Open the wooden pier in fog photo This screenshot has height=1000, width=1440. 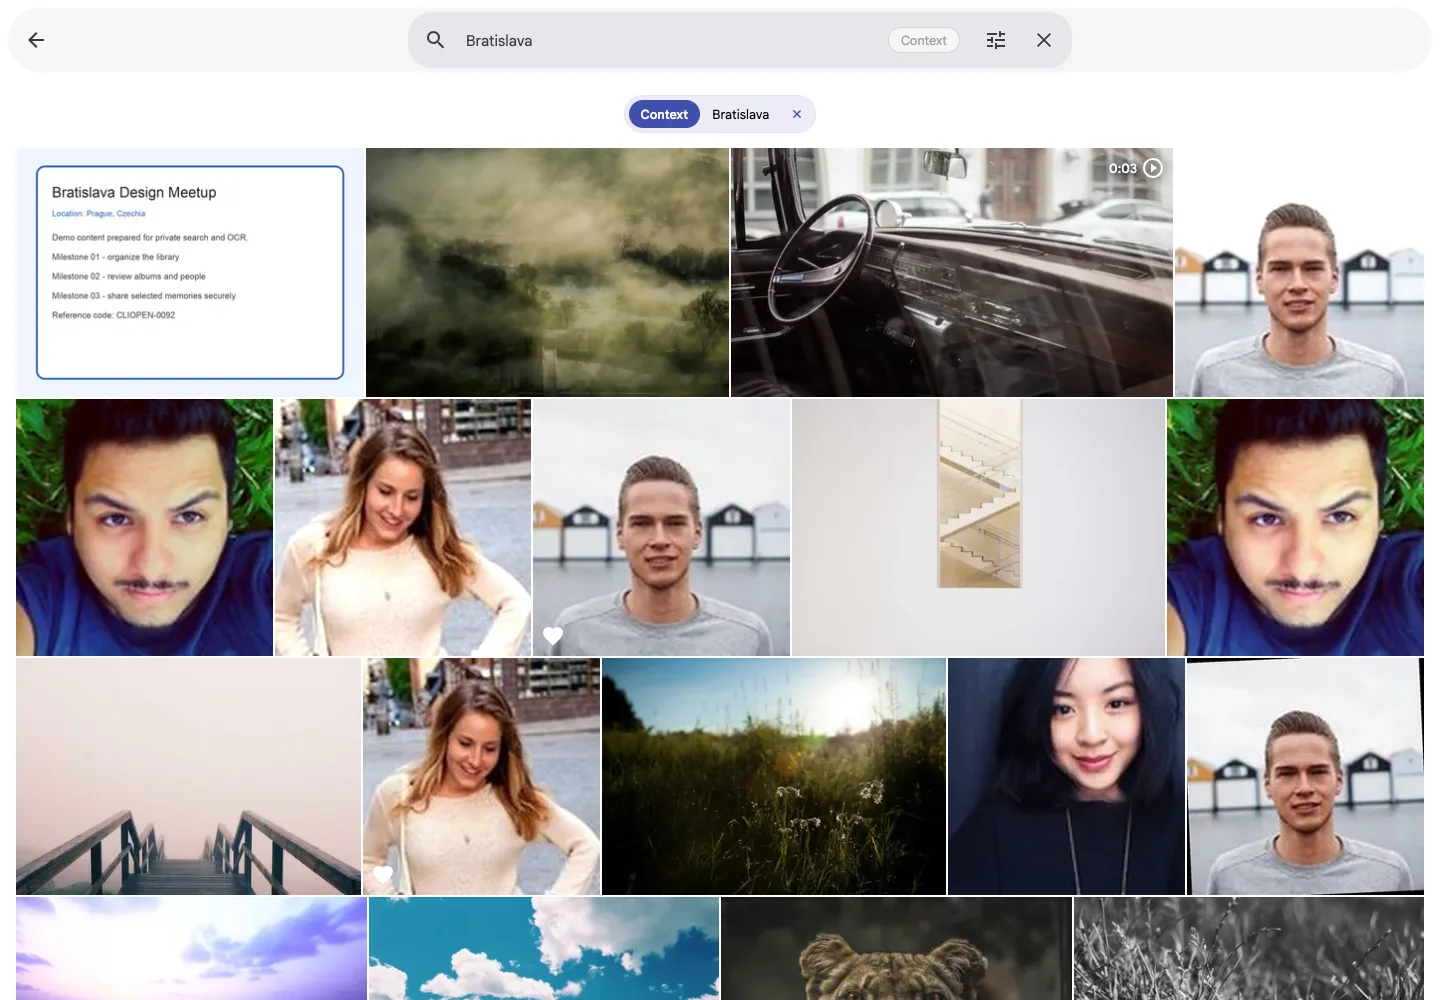(x=188, y=776)
